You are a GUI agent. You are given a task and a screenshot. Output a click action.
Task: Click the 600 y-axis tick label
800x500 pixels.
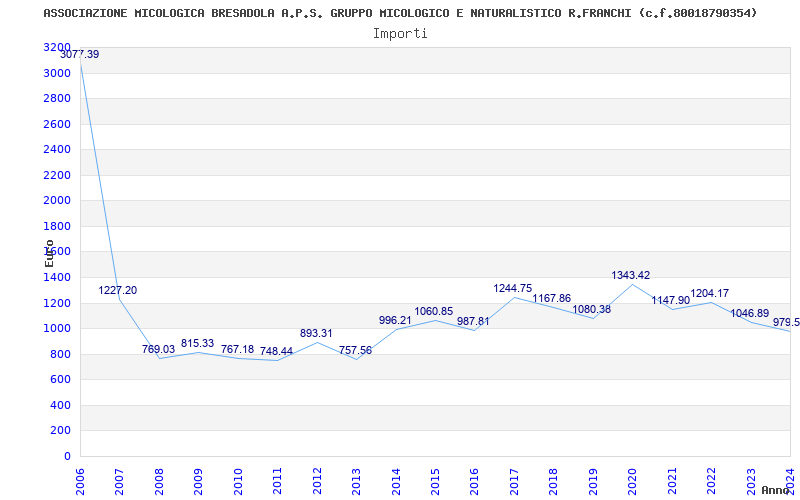coord(60,380)
